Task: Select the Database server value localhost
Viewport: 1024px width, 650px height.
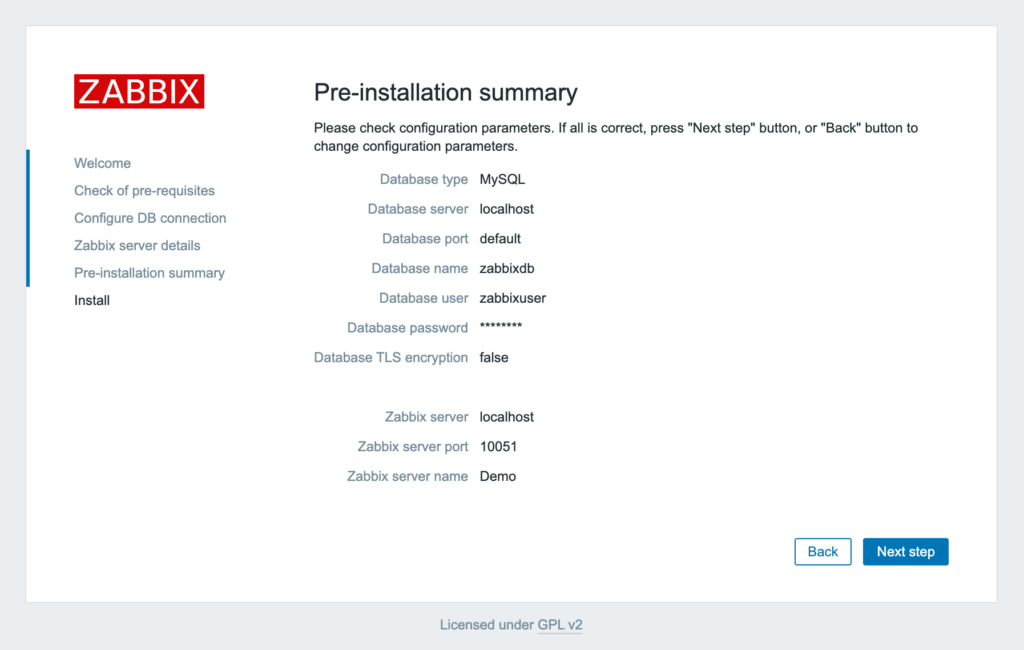Action: click(x=505, y=209)
